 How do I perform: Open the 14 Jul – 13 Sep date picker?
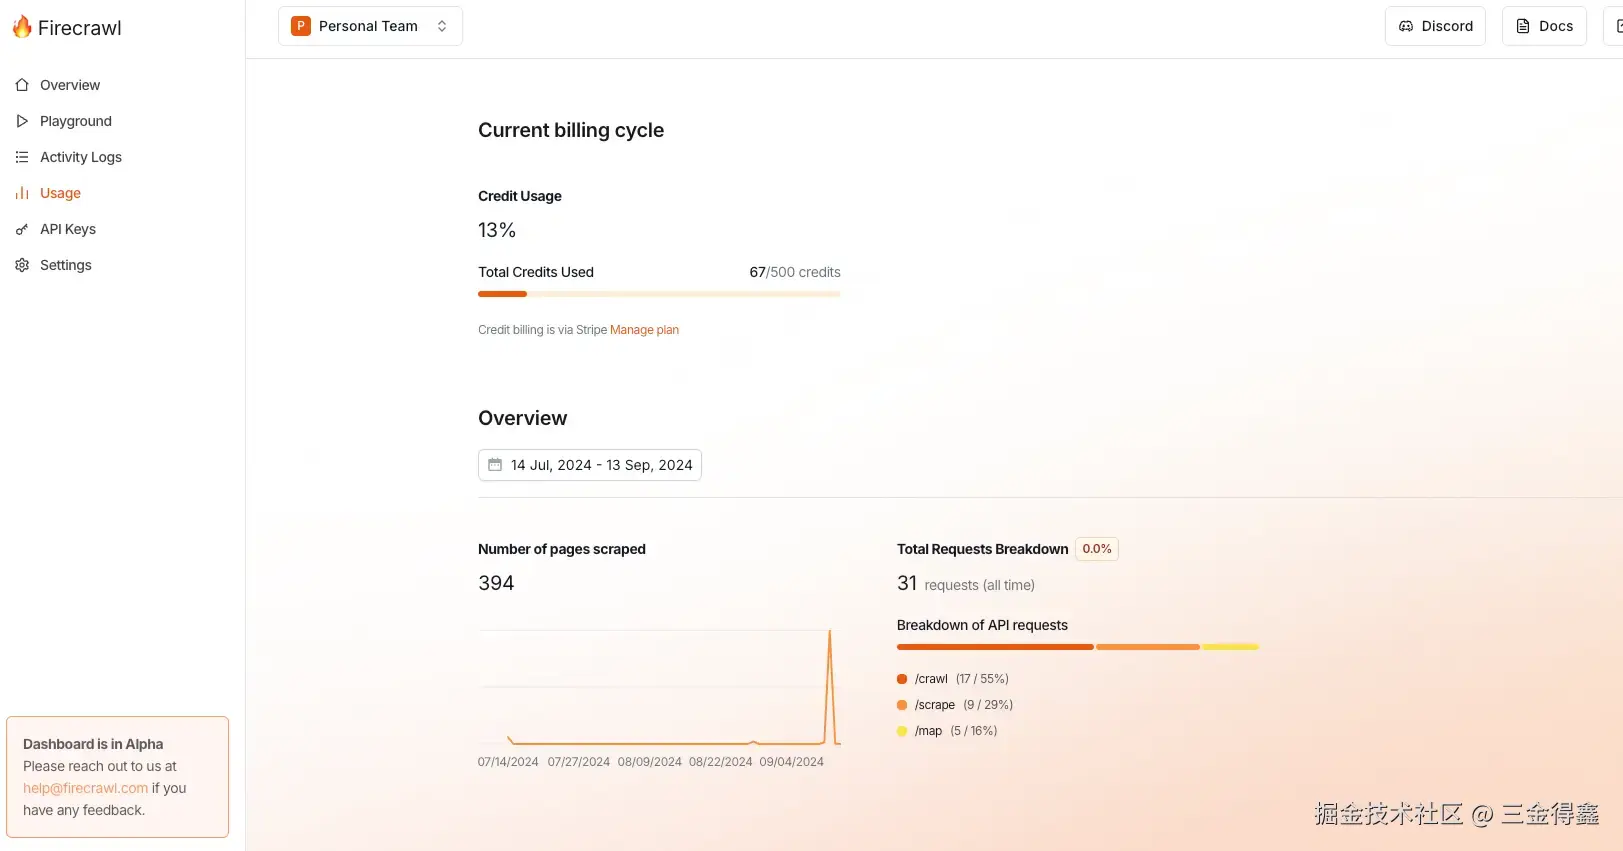click(x=600, y=465)
